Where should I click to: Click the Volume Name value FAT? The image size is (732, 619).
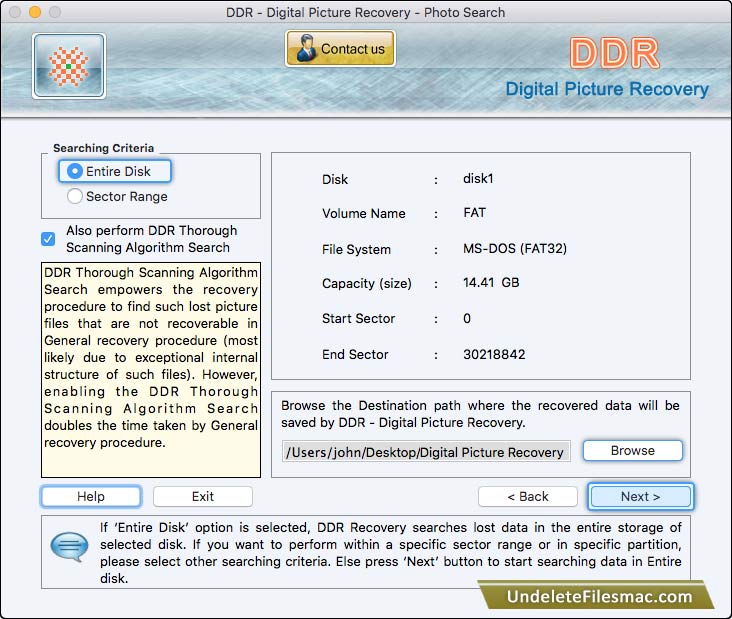tap(474, 213)
